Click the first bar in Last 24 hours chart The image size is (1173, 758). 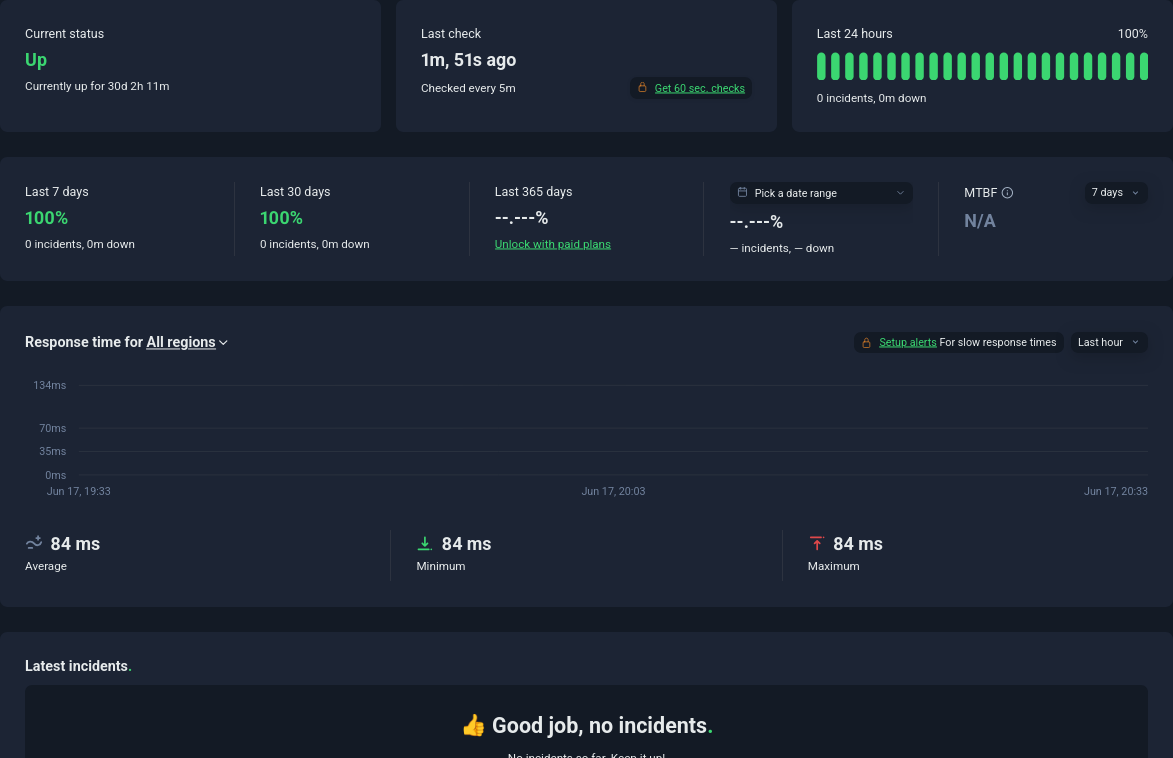[821, 67]
